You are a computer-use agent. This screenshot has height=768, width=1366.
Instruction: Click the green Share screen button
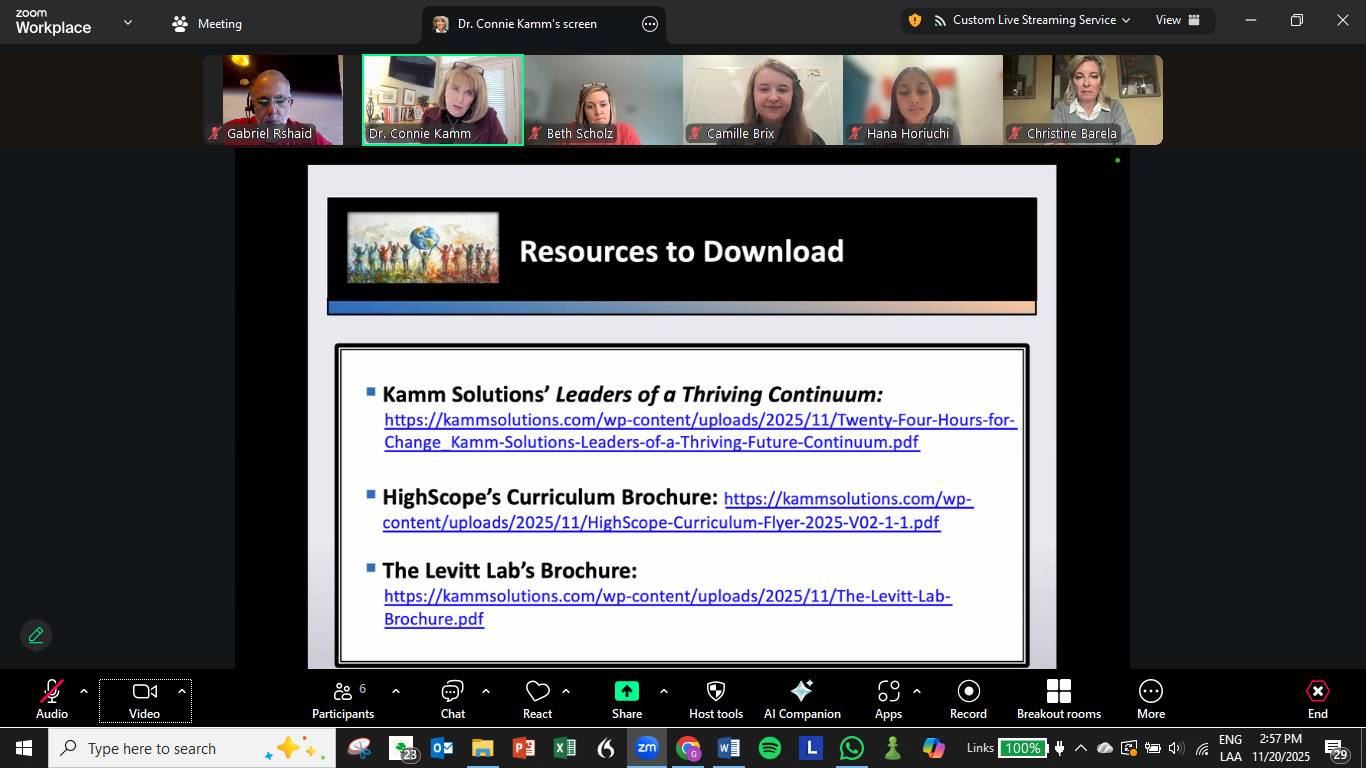tap(626, 699)
